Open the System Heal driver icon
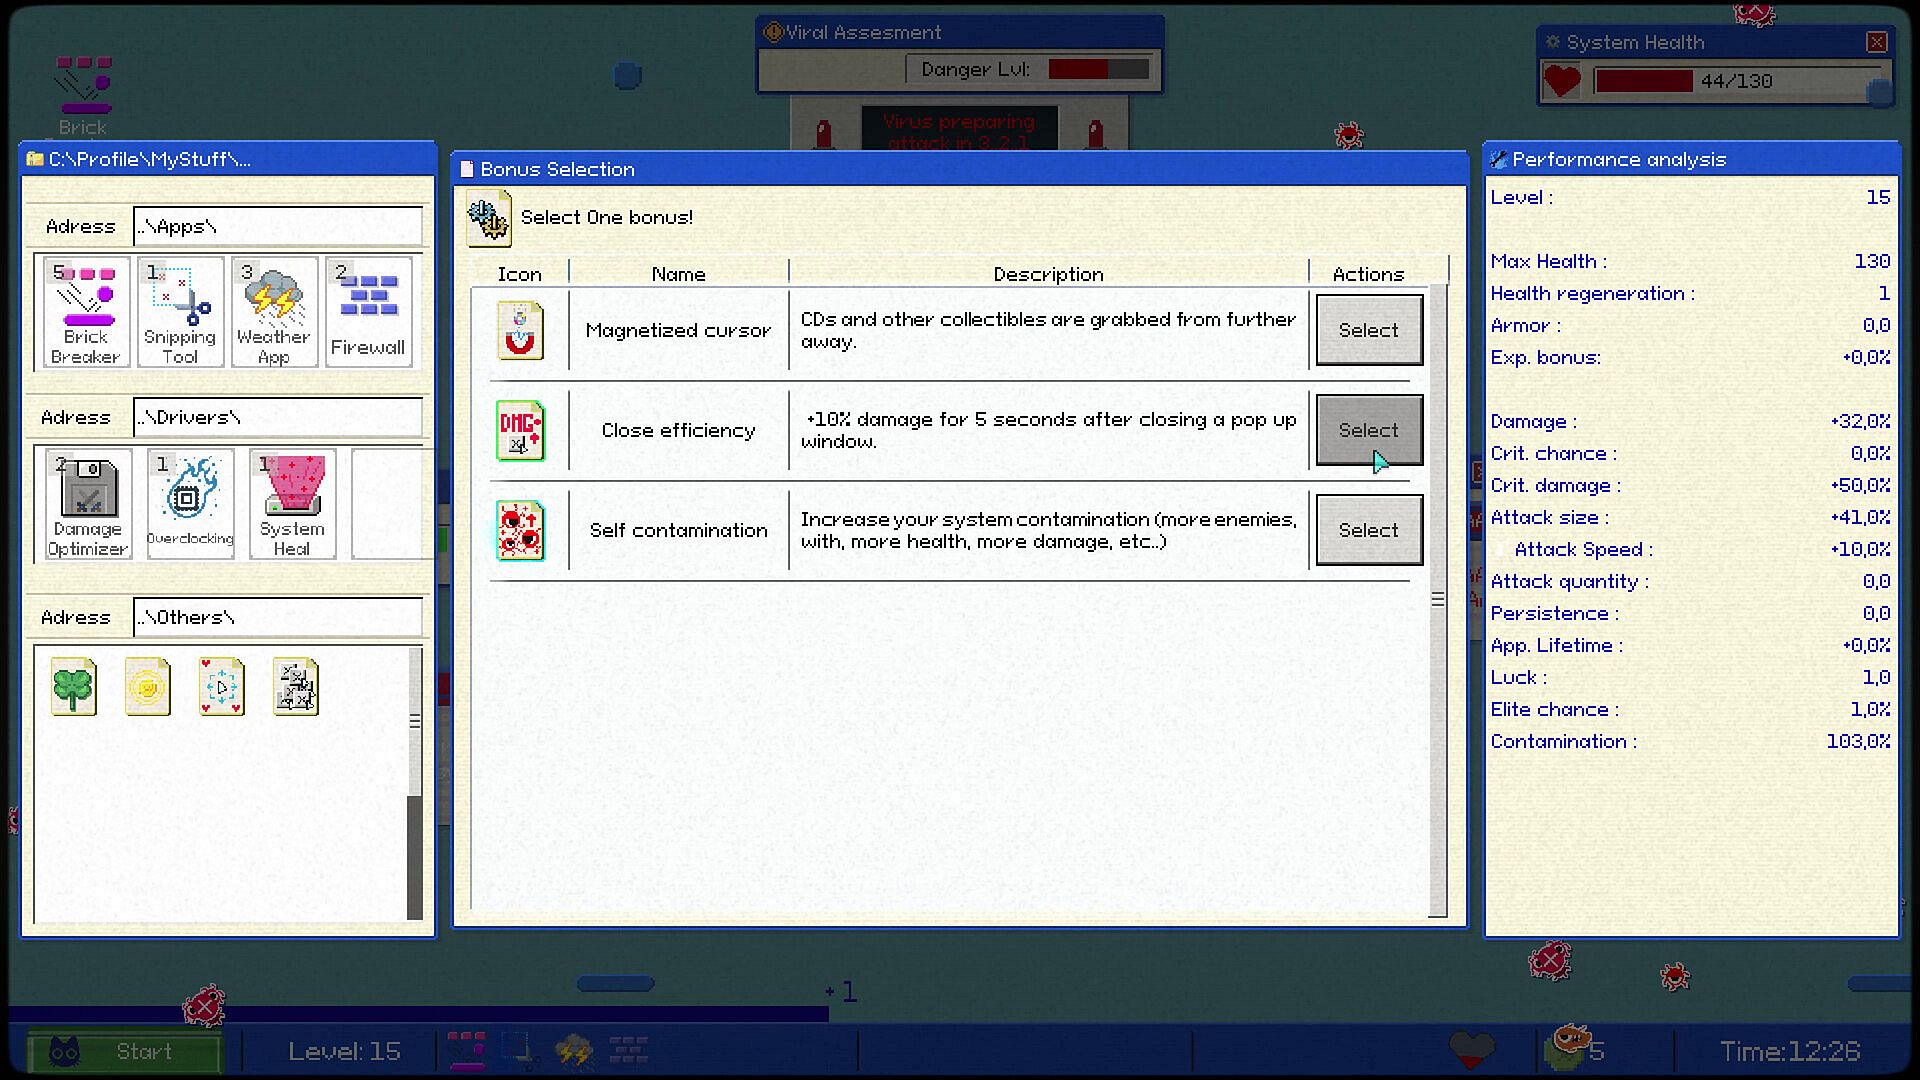The image size is (1920, 1080). [x=292, y=504]
